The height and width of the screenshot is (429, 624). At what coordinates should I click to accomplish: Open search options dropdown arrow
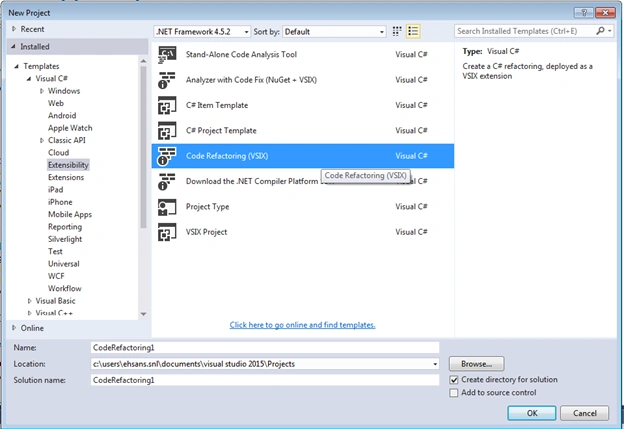coord(610,31)
